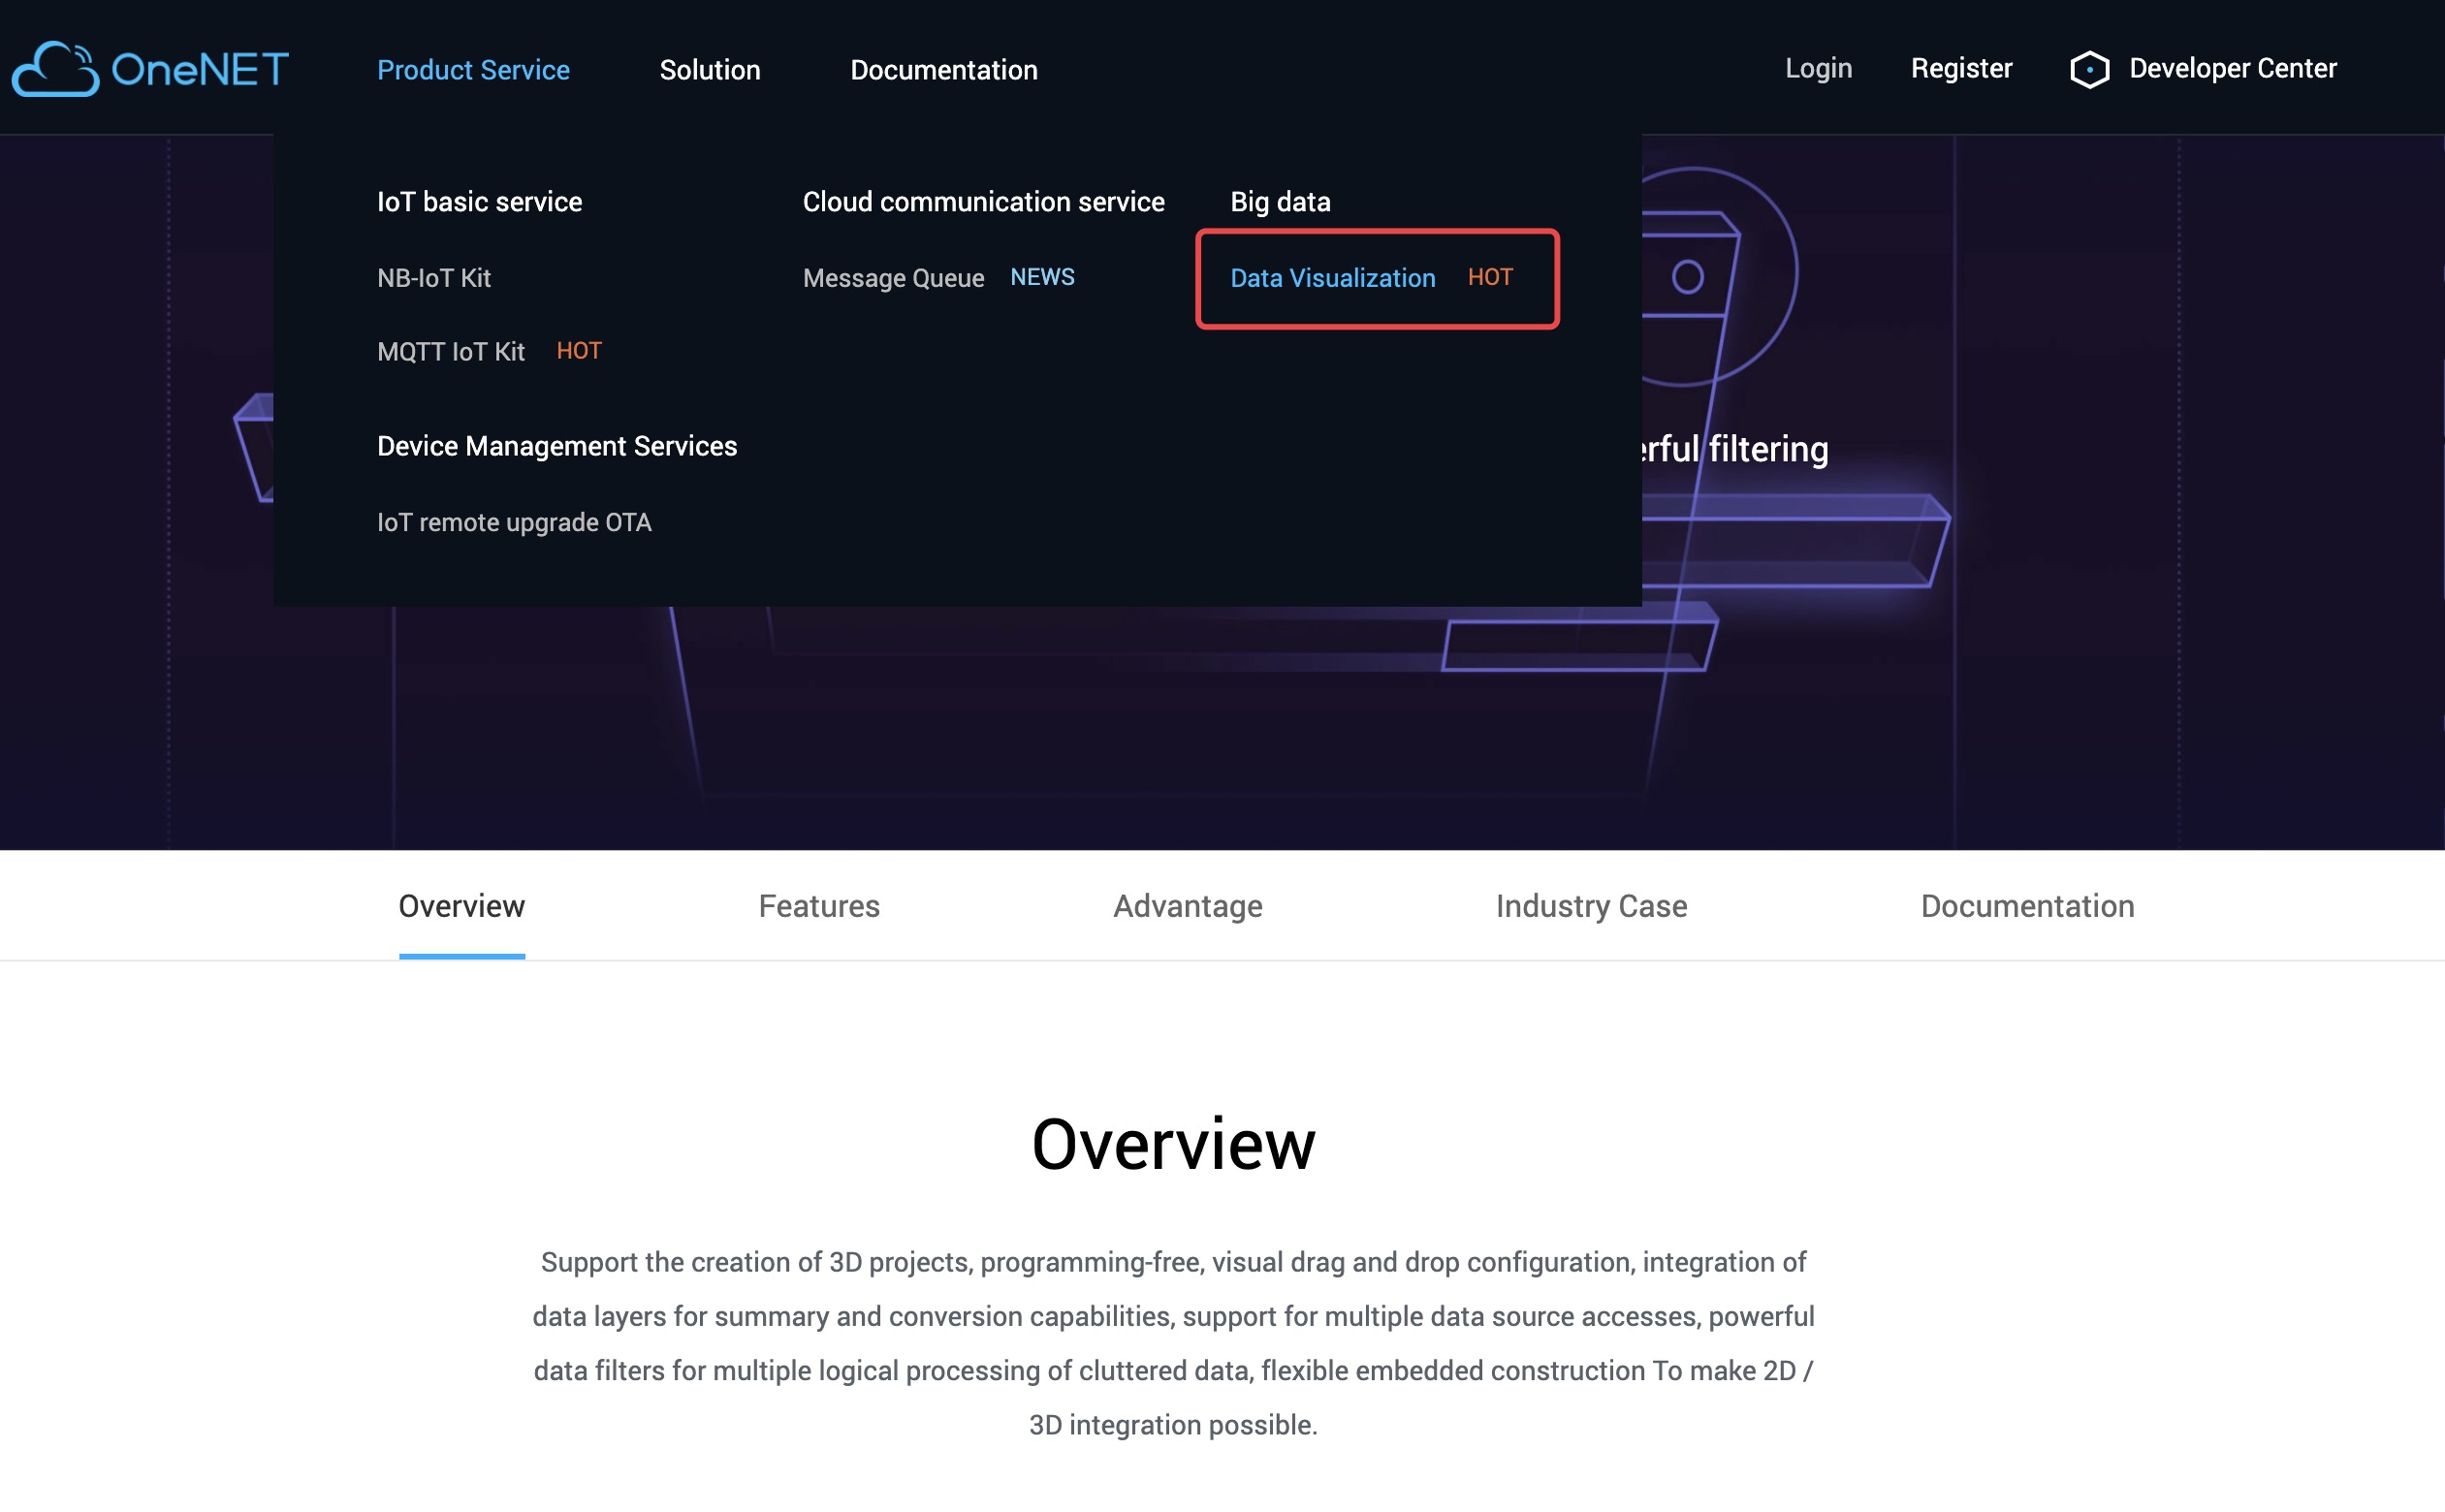The width and height of the screenshot is (2445, 1512).
Task: Click the large Overview section title
Action: click(x=1173, y=1143)
